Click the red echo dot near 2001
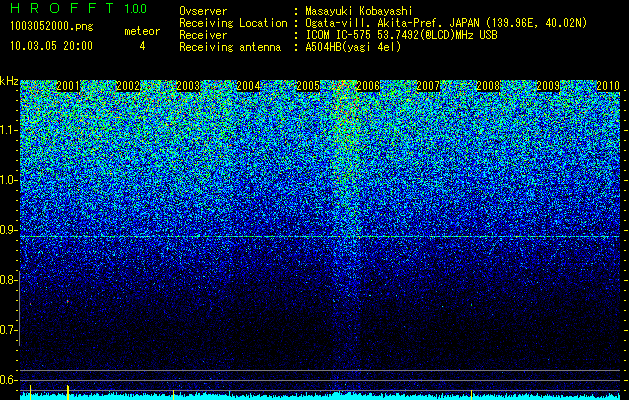 coord(67,301)
